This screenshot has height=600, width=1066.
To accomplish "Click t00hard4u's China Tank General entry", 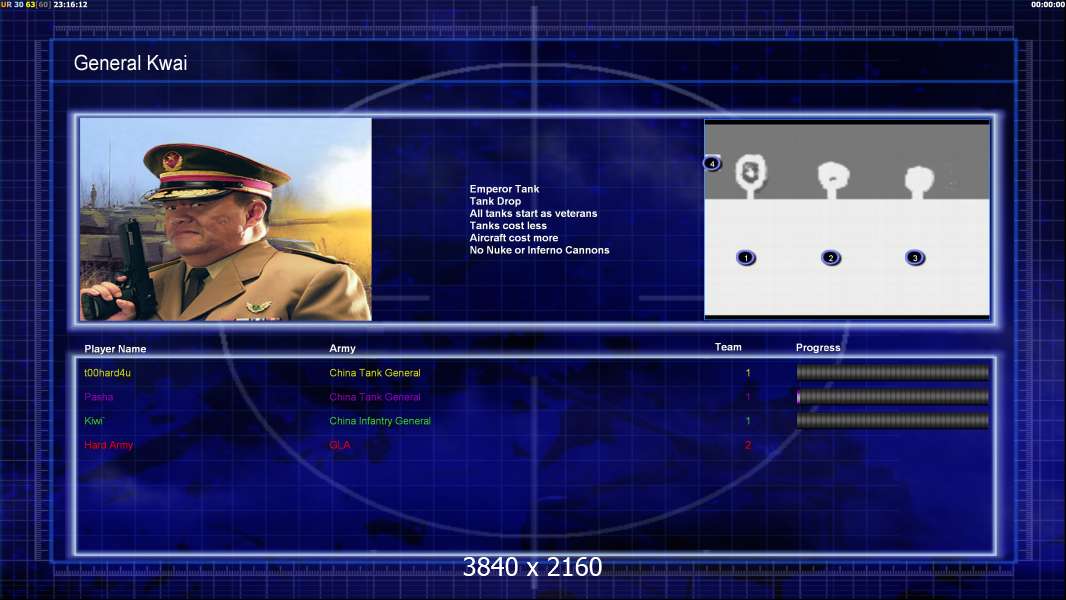I will (x=375, y=372).
